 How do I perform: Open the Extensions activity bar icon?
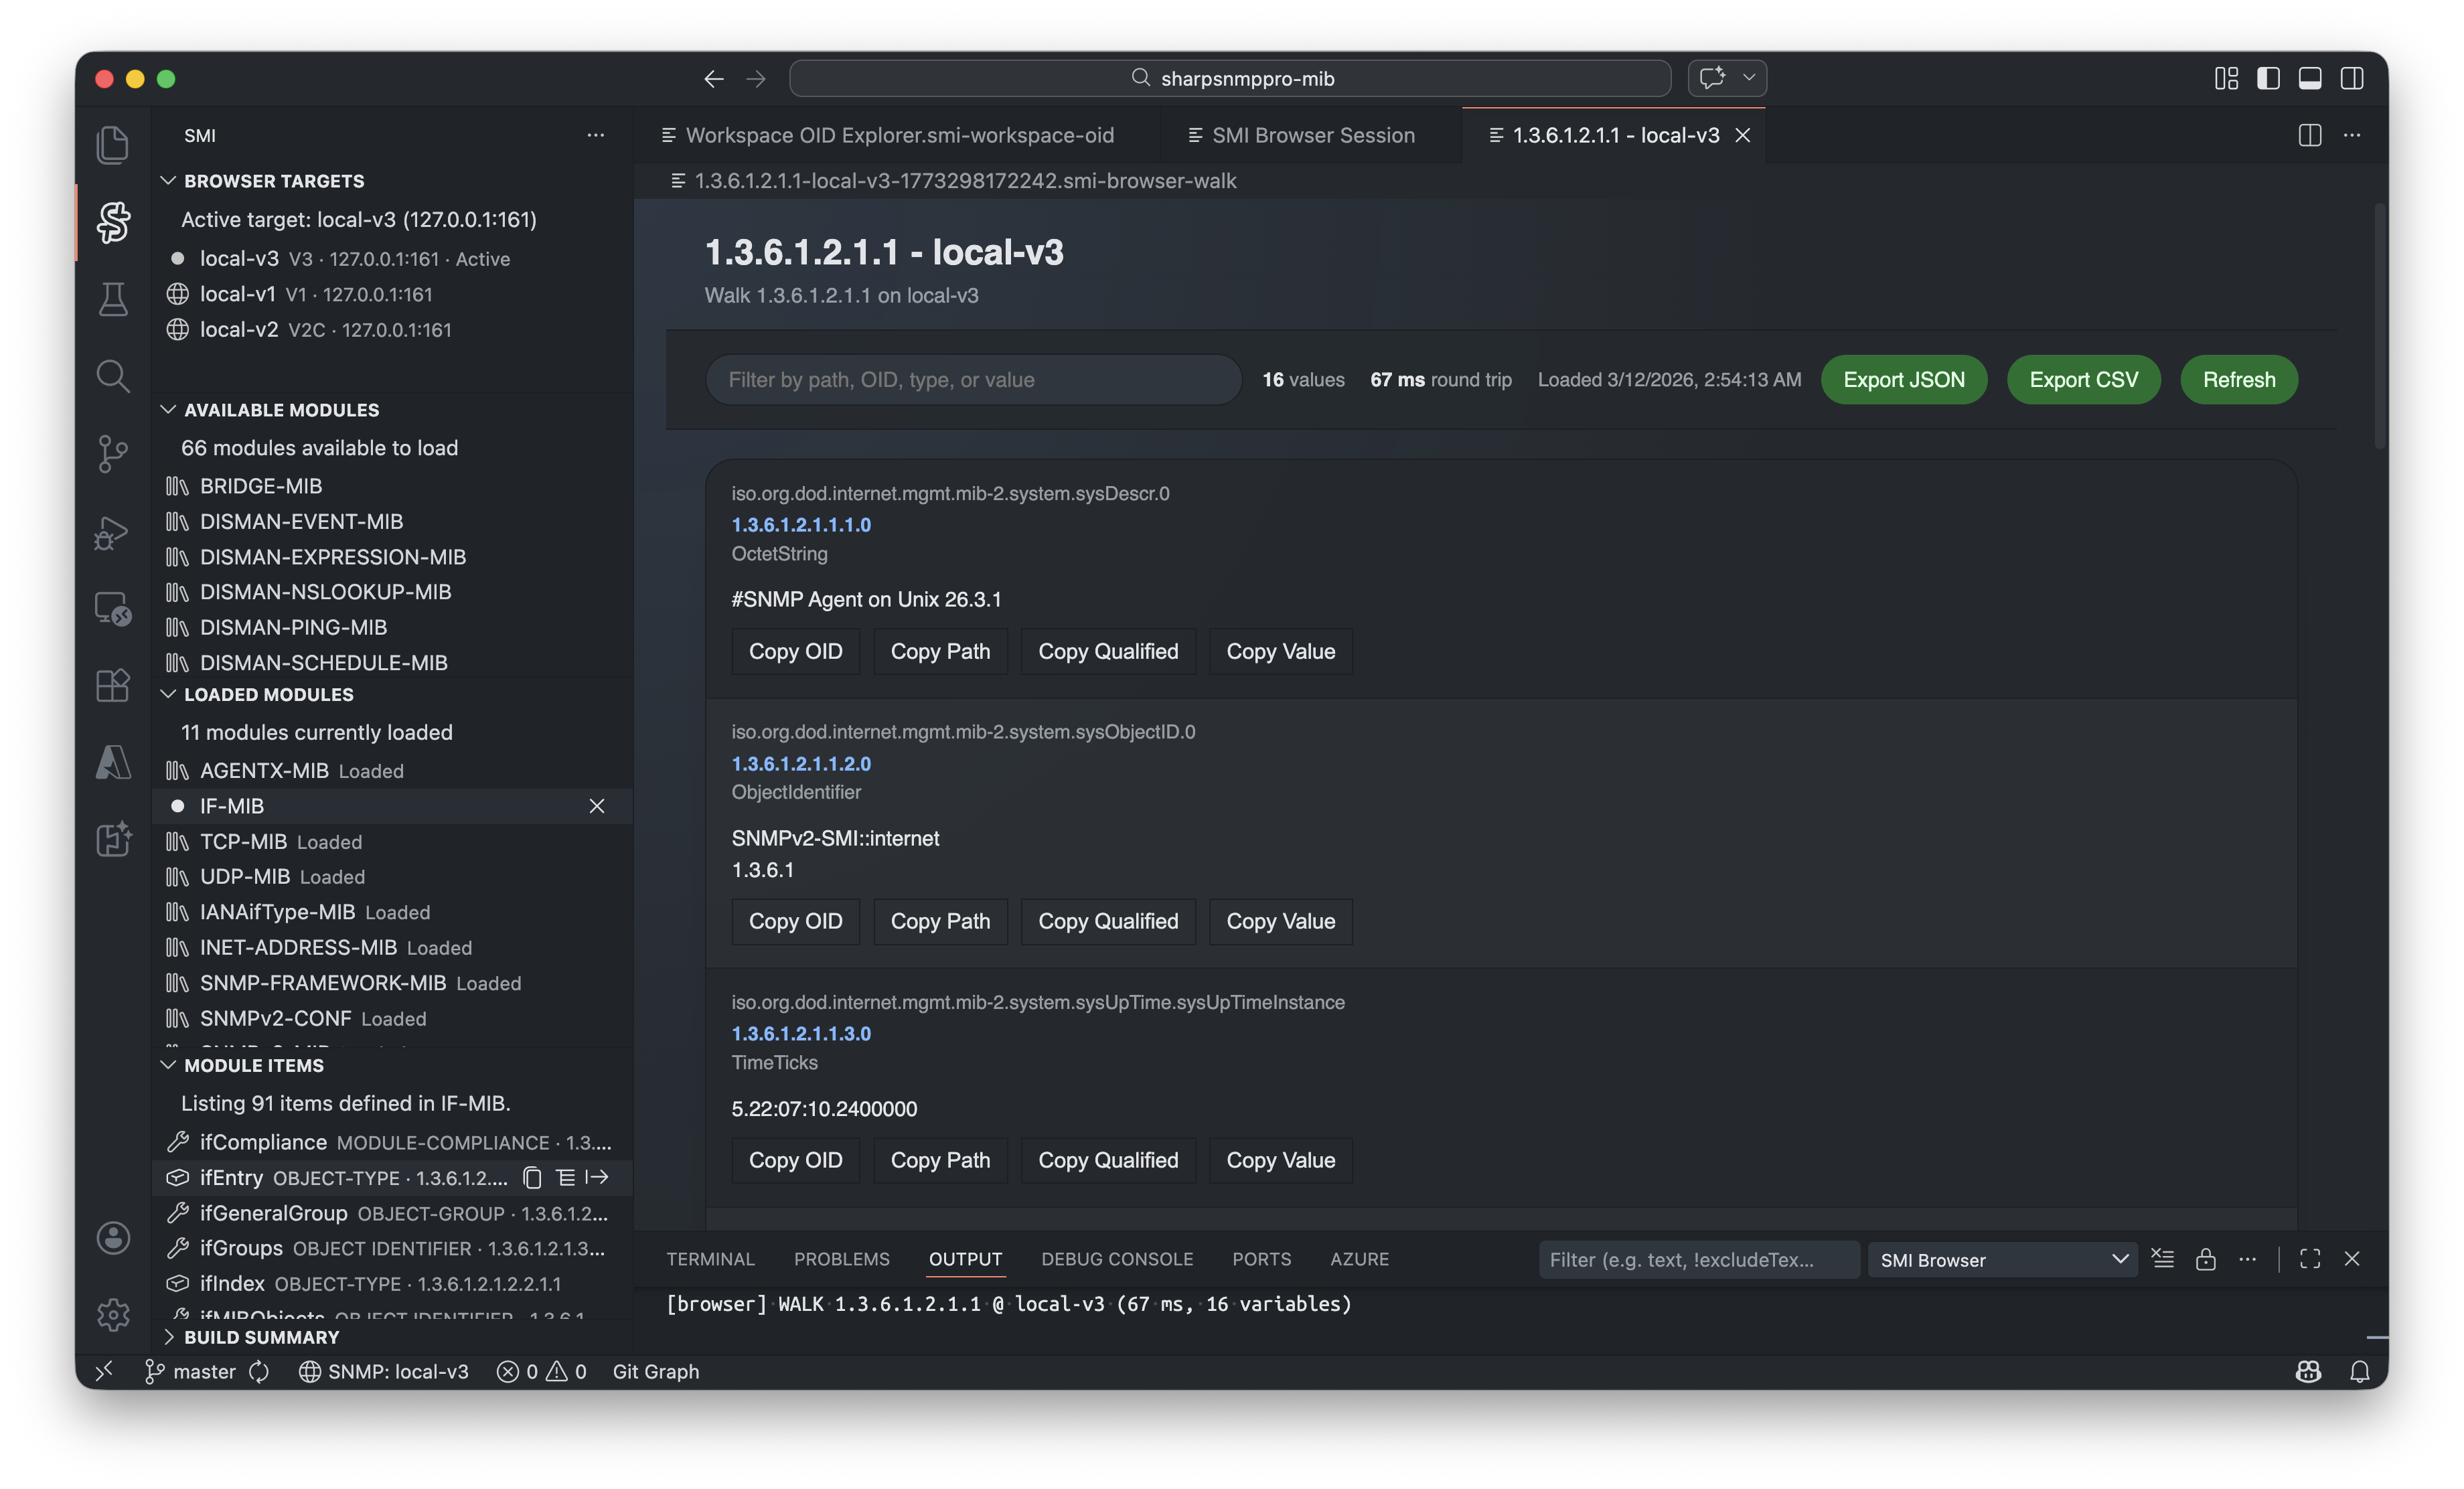click(x=113, y=685)
